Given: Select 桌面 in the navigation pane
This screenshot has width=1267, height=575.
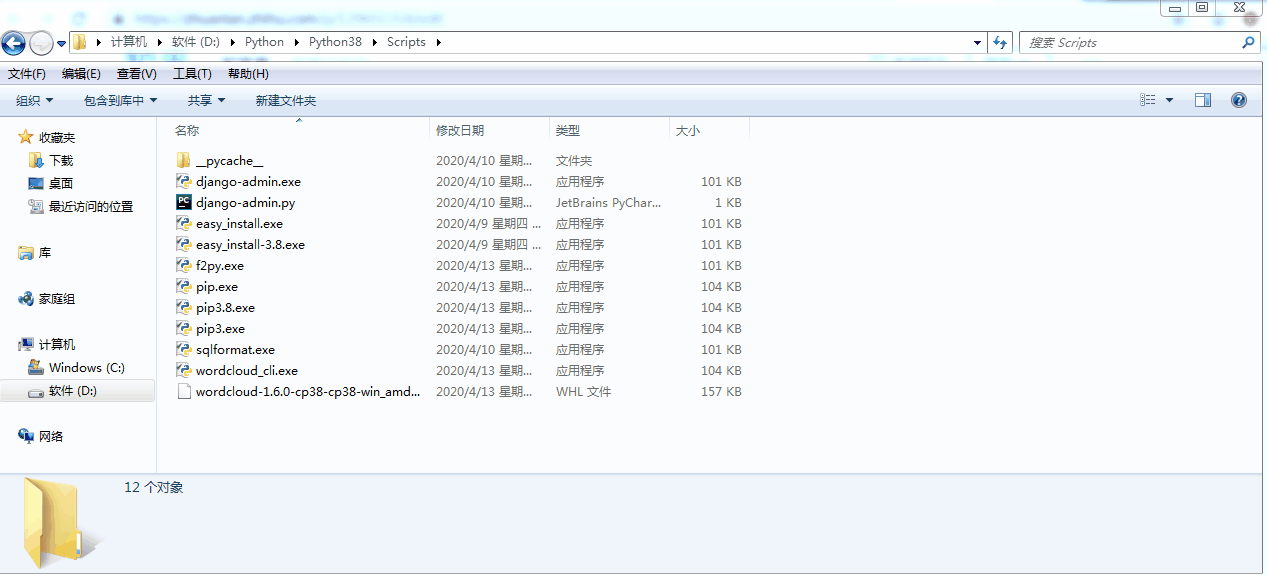Looking at the screenshot, I should tap(61, 184).
